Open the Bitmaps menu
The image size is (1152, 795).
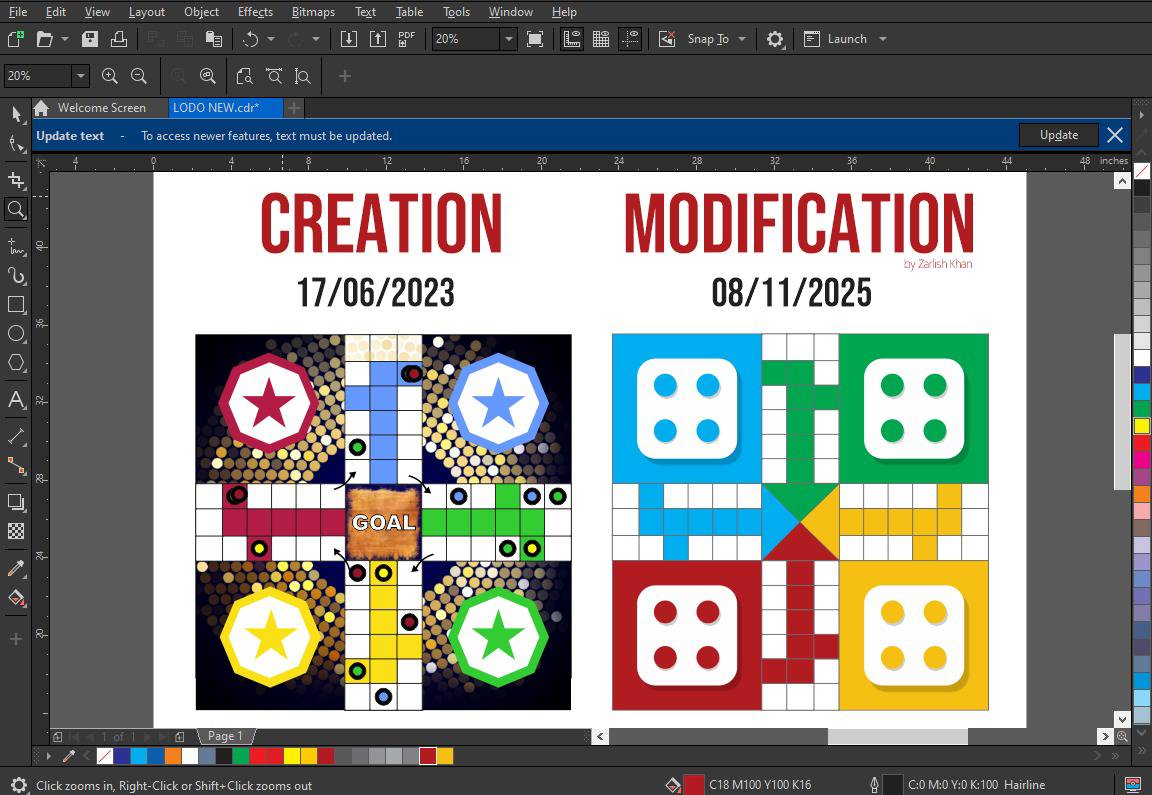coord(313,12)
